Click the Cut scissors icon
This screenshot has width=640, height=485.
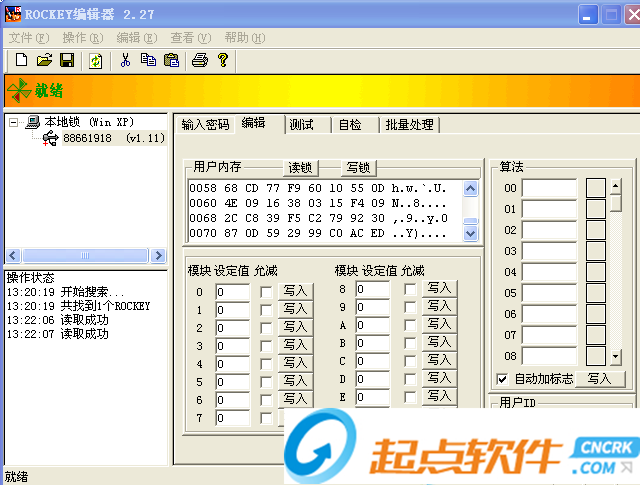pyautogui.click(x=125, y=60)
